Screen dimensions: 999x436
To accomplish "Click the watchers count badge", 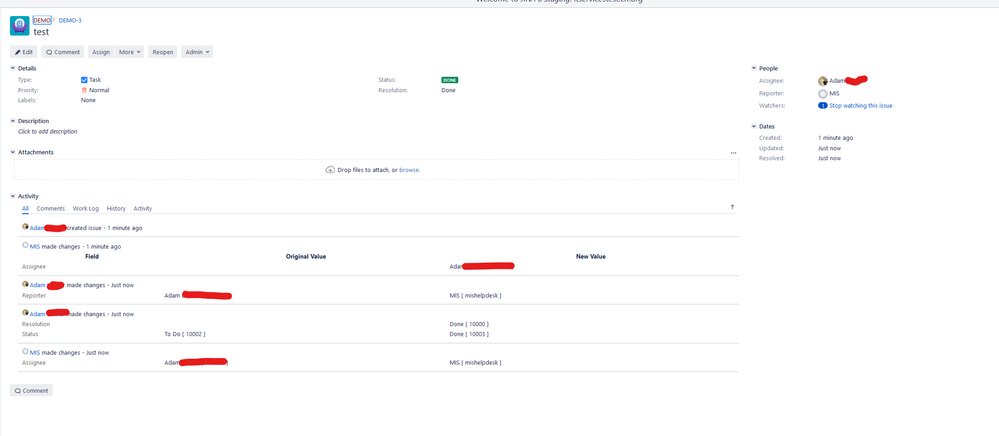I will tap(823, 106).
